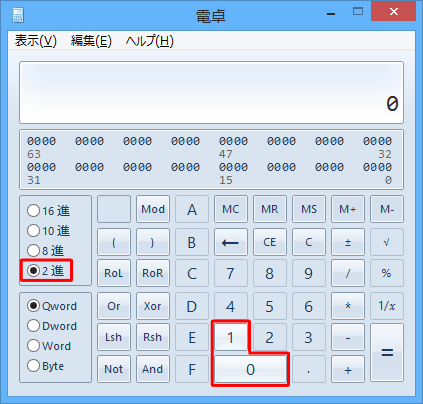The height and width of the screenshot is (404, 423).
Task: Click the Lsh left shift button
Action: (x=114, y=337)
